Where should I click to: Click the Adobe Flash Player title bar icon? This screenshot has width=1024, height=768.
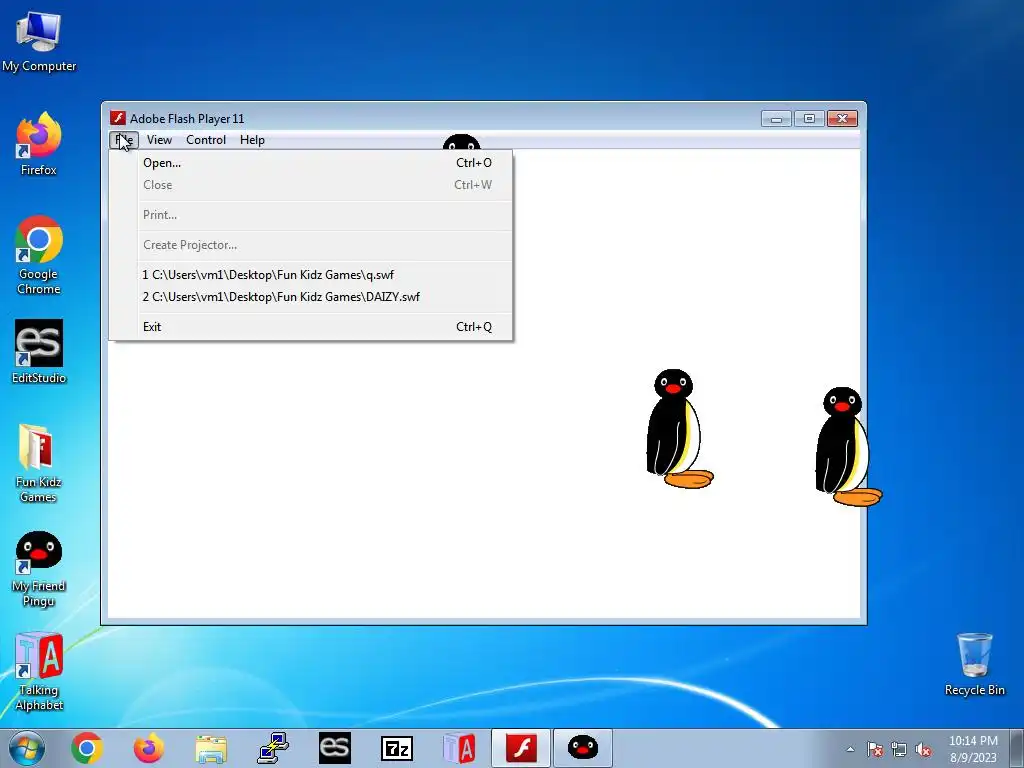tap(118, 118)
